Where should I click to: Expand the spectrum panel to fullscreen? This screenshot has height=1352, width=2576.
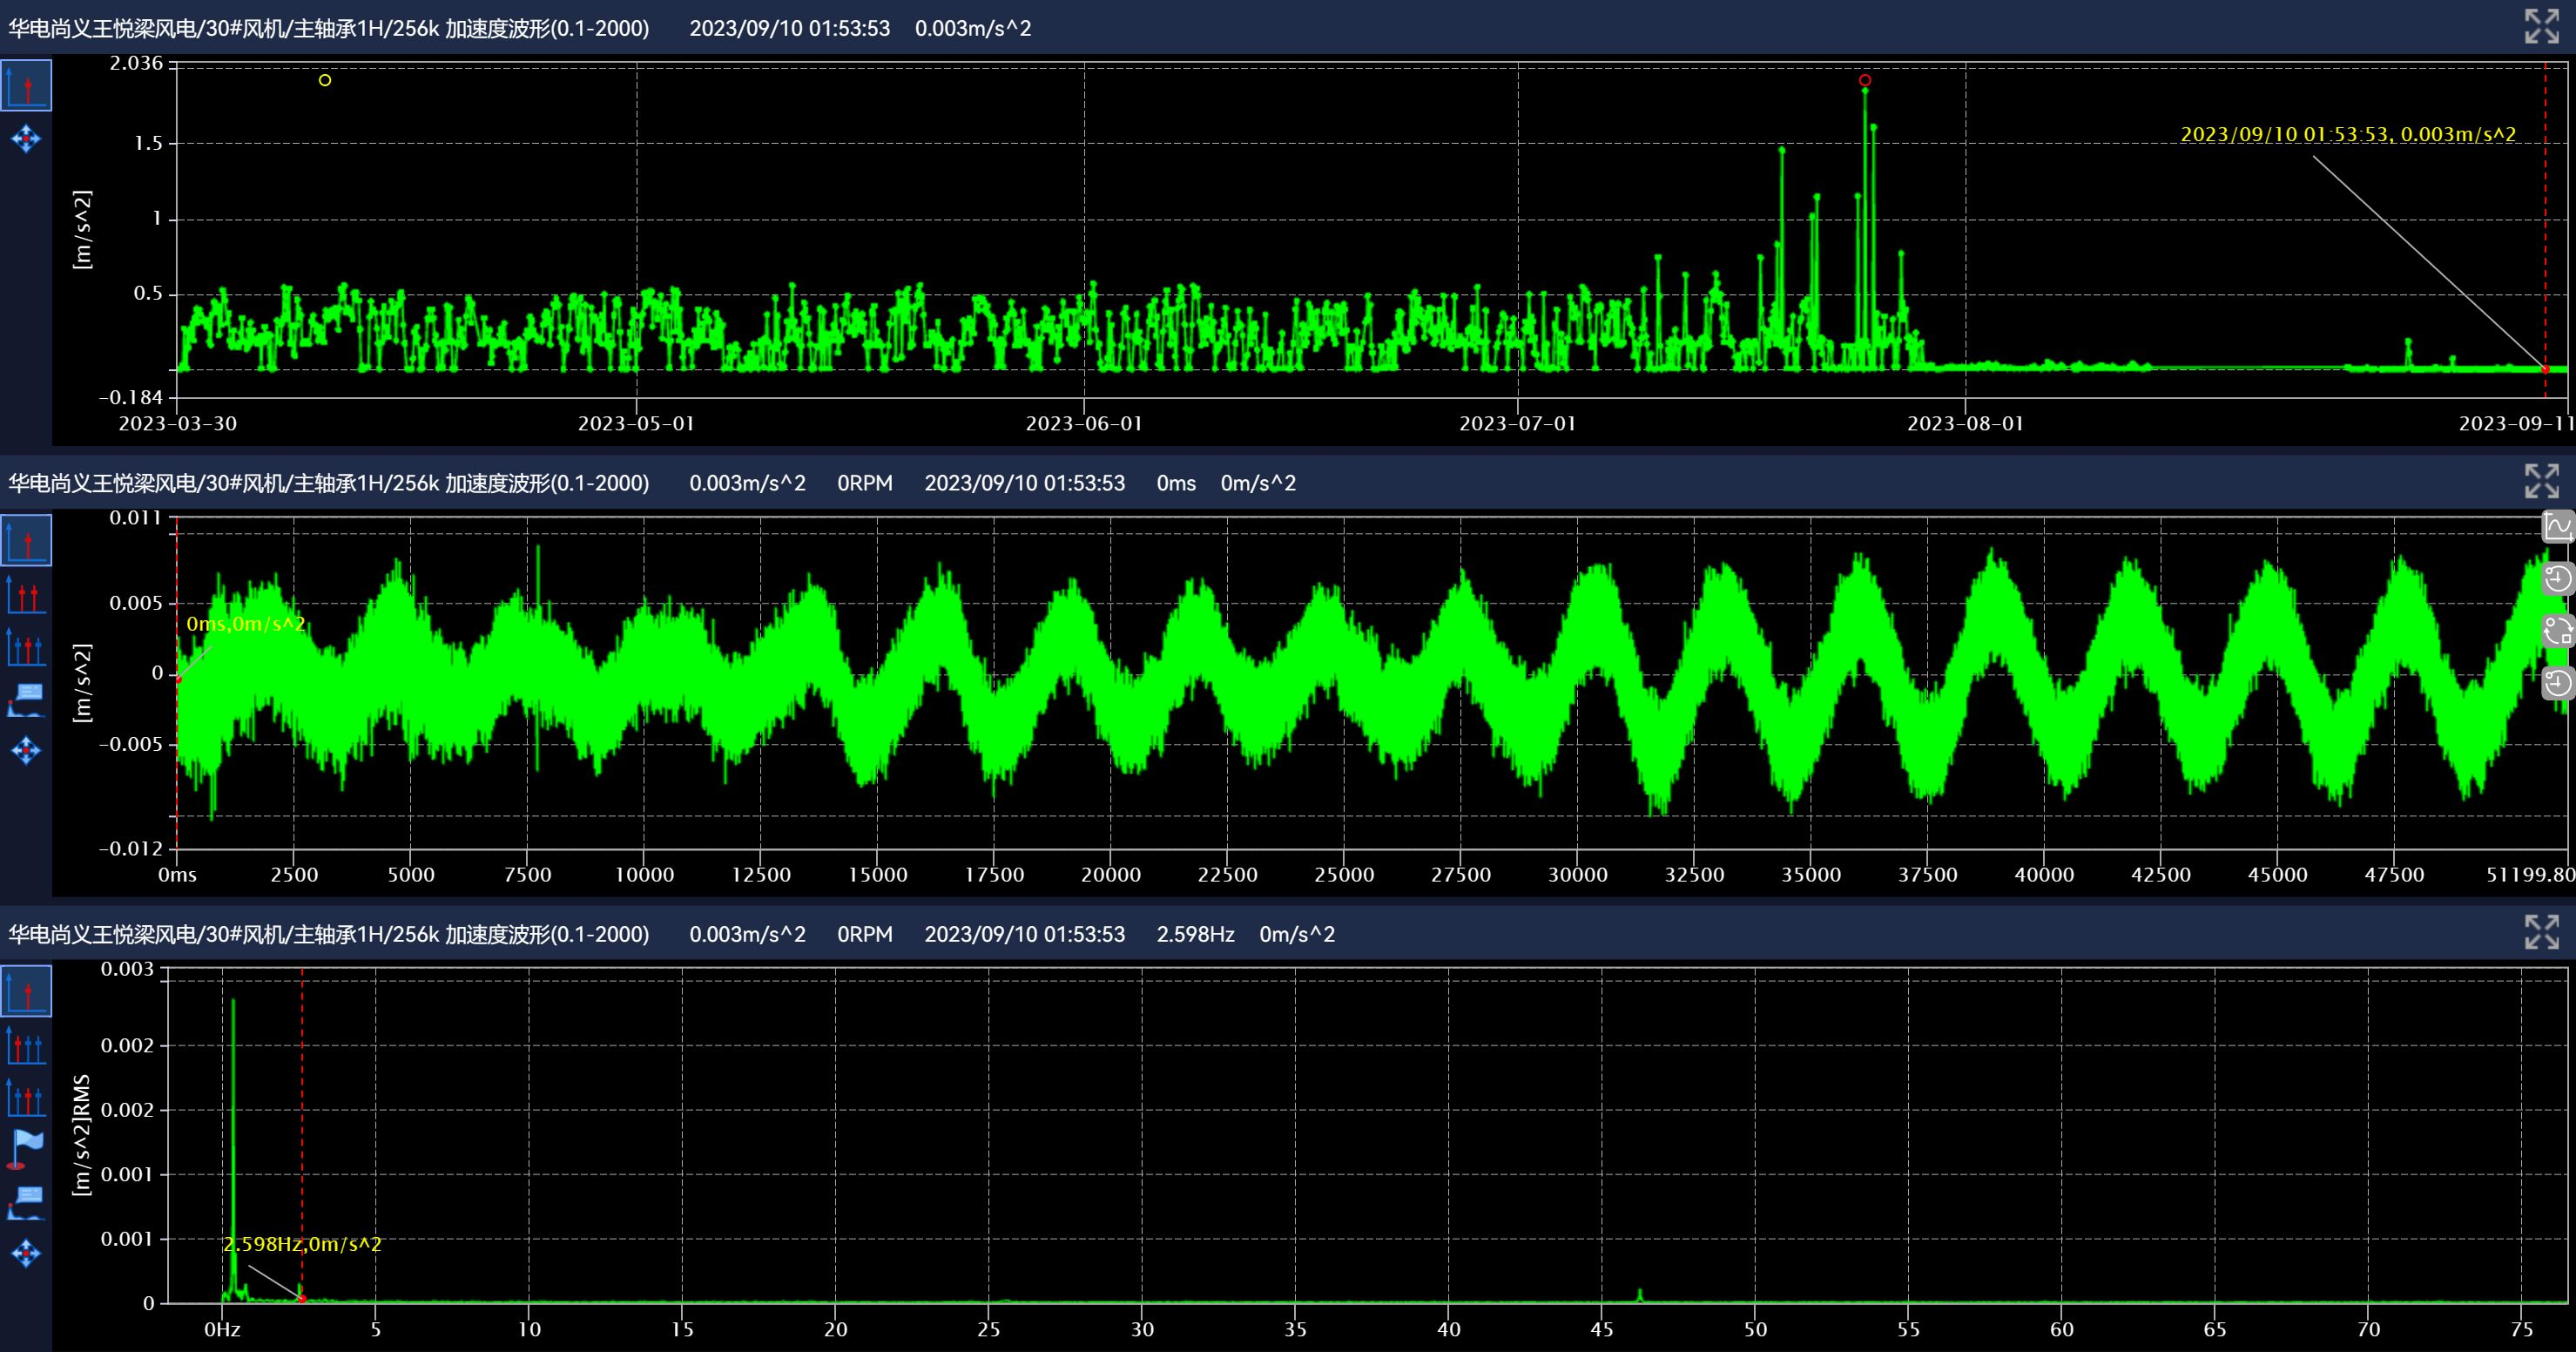click(x=2541, y=932)
